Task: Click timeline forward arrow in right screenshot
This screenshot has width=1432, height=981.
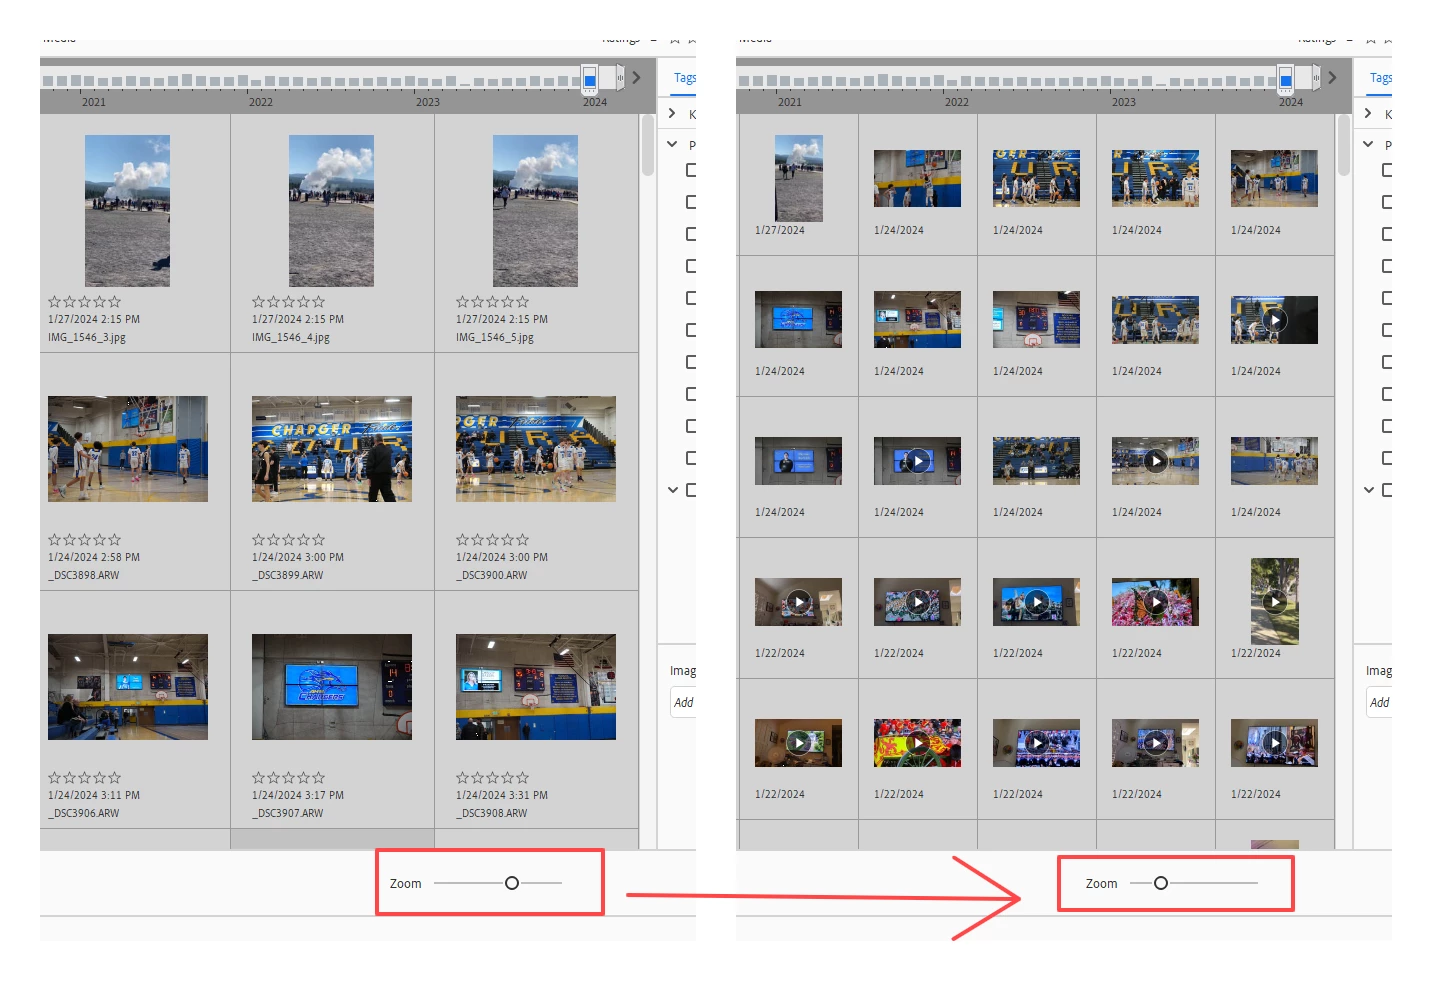Action: pyautogui.click(x=1332, y=77)
